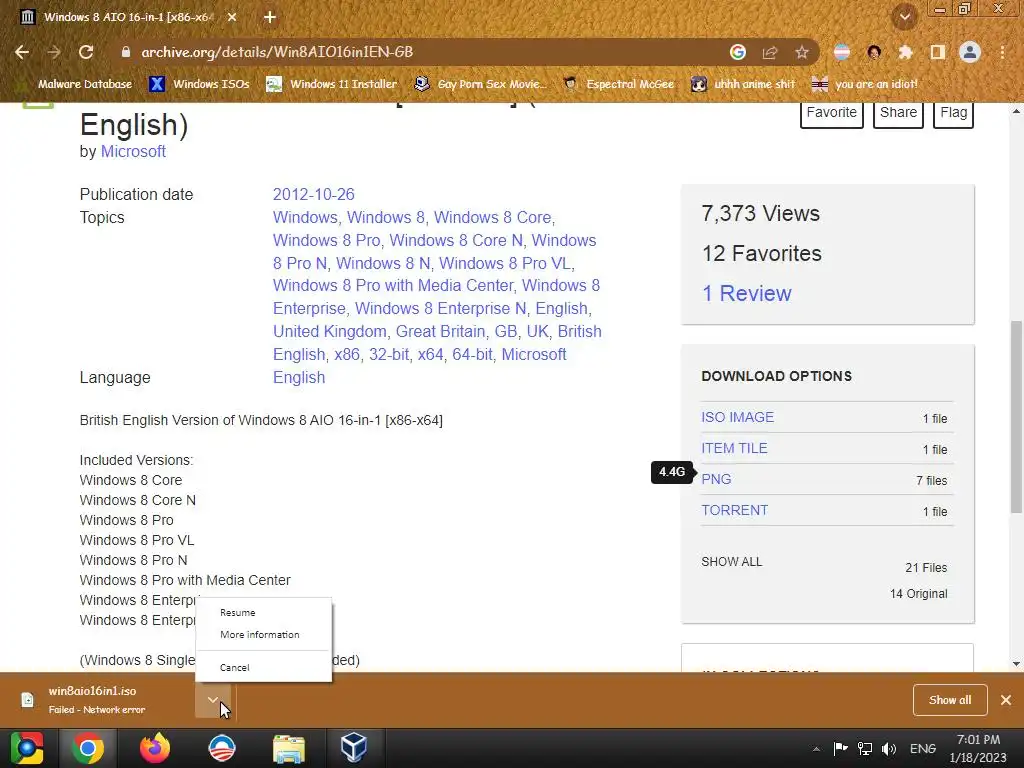Toggle the browser side panel icon
The image size is (1024, 768).
(x=938, y=52)
